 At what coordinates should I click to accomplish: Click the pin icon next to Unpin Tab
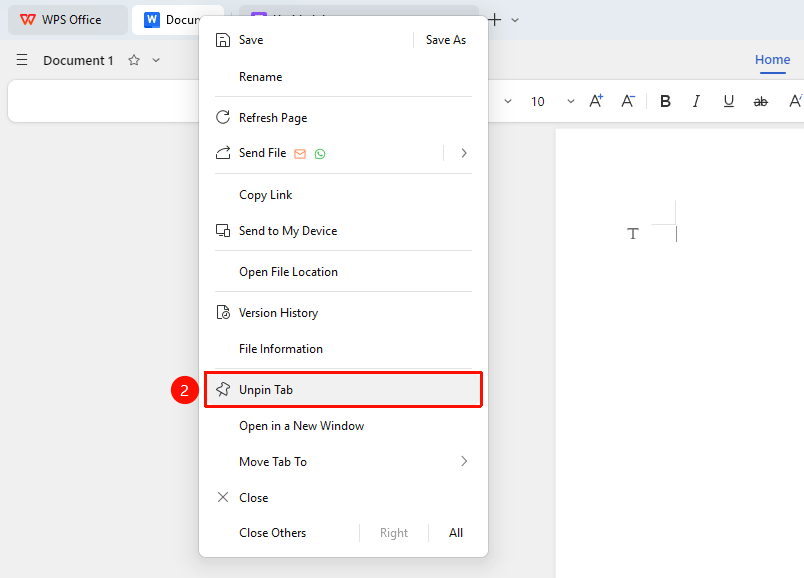[x=223, y=389]
